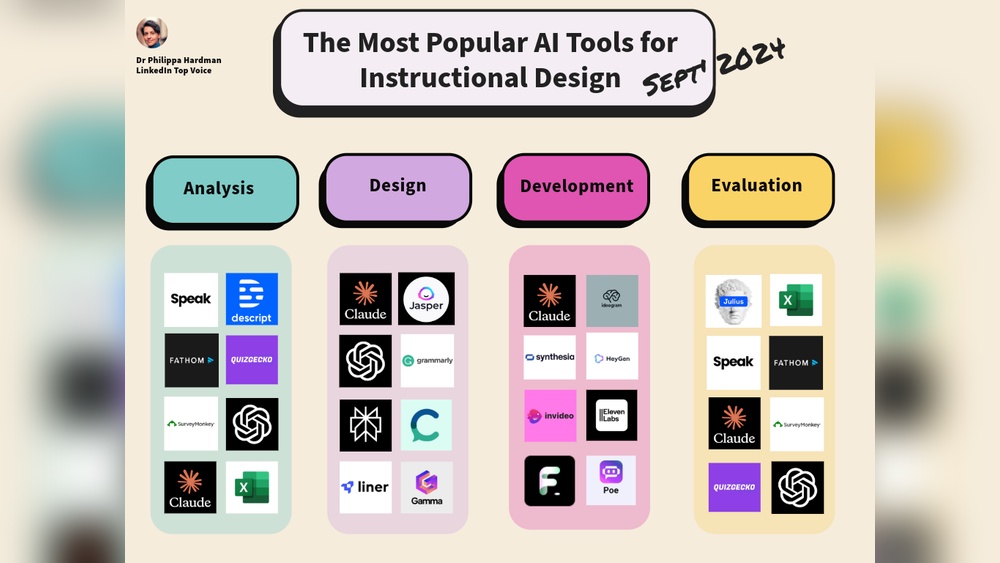Click the Claude logo in Evaluation column
Viewport: 1000px width, 563px height.
tap(734, 423)
